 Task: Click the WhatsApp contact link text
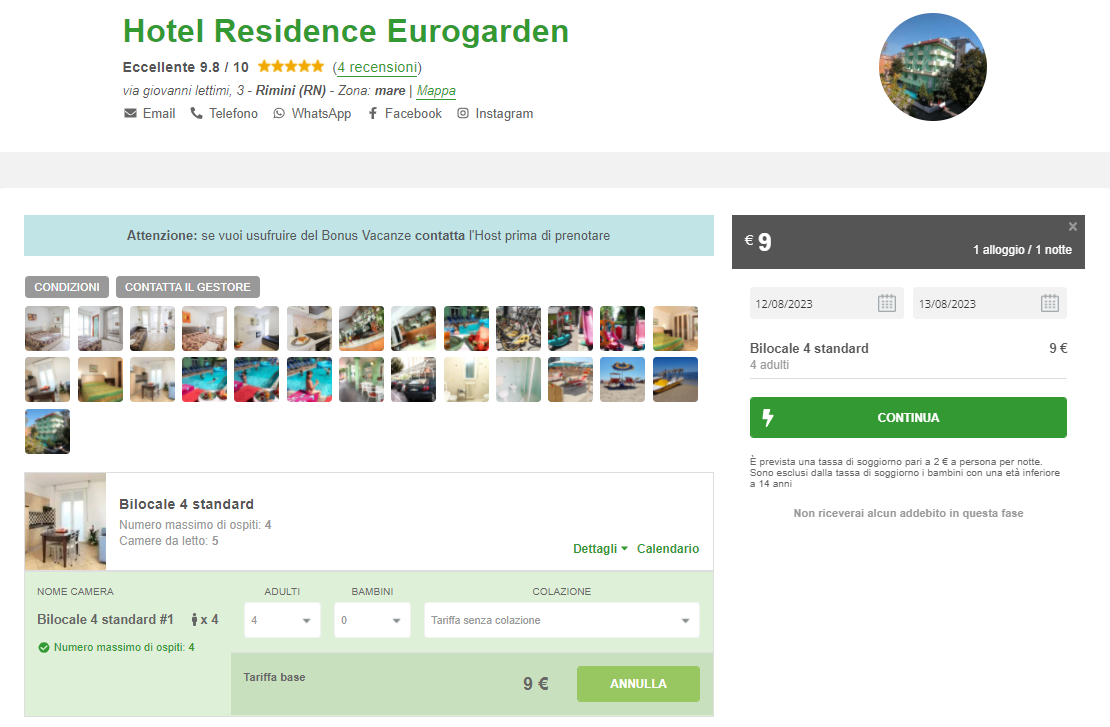[x=321, y=113]
